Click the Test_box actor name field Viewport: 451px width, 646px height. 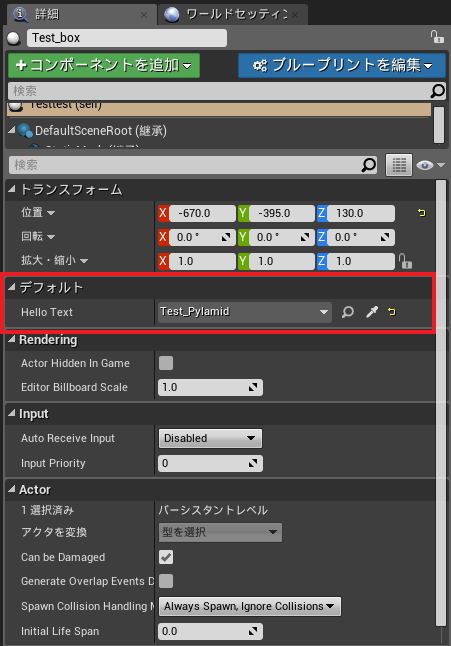click(x=127, y=38)
